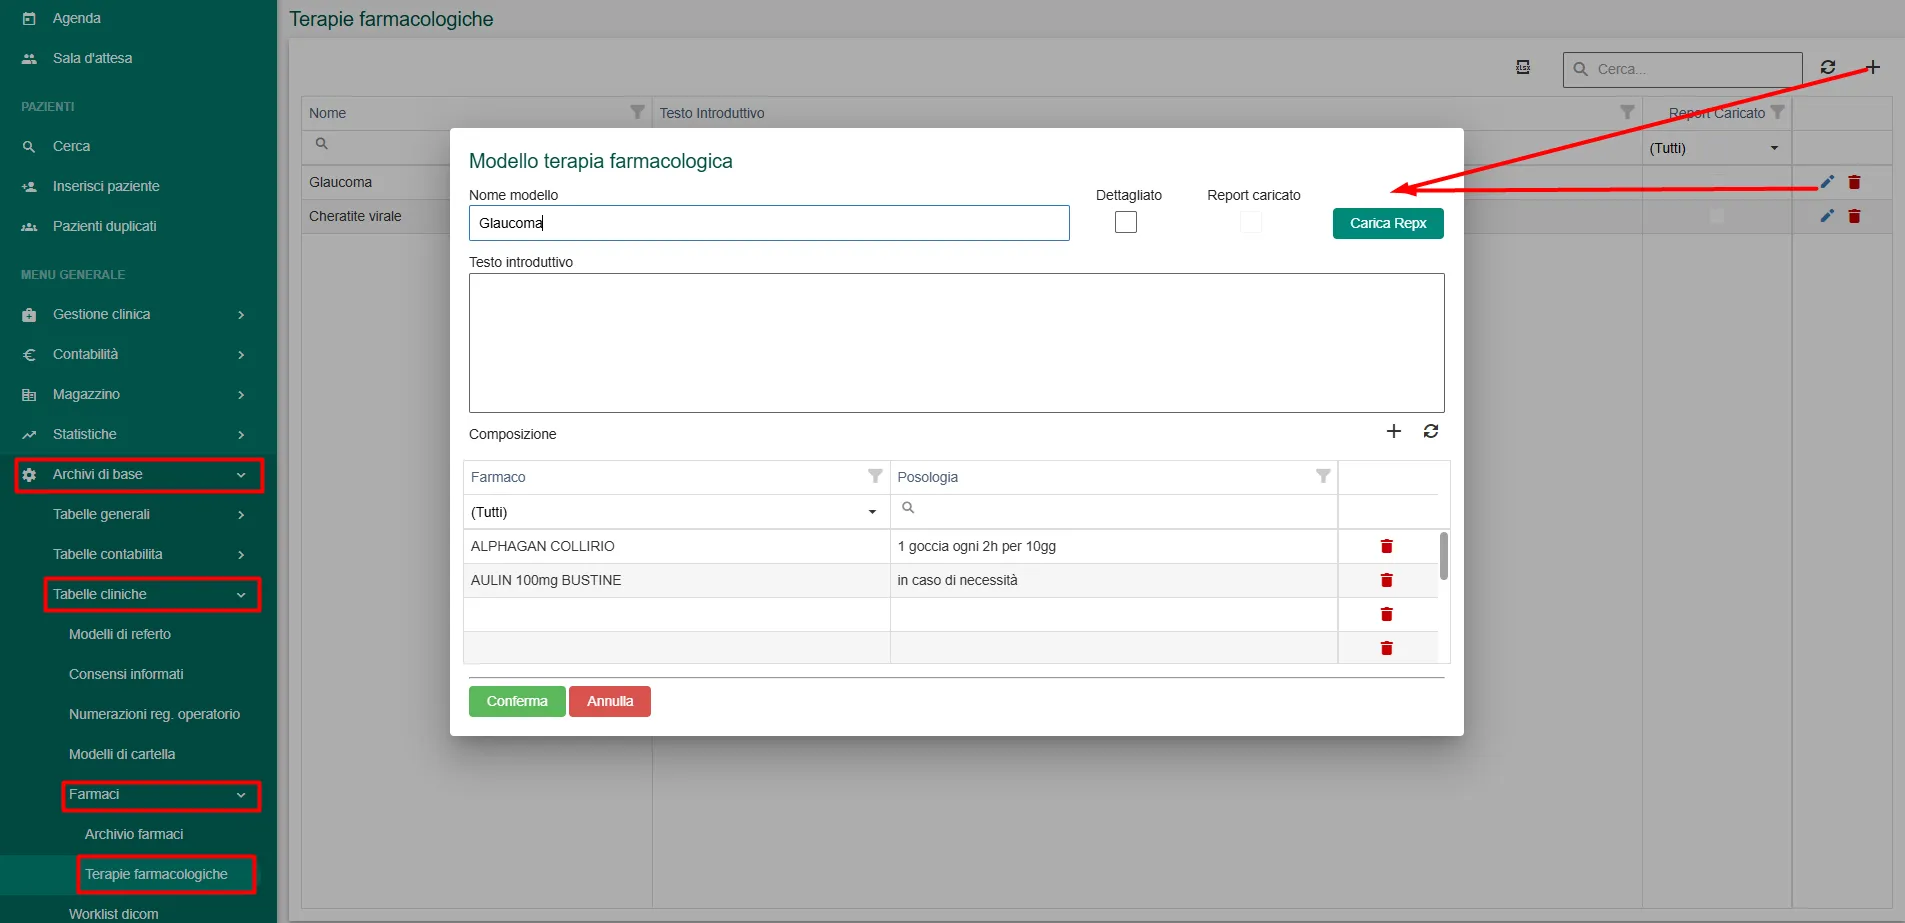Click the Conferma button
The width and height of the screenshot is (1905, 923).
pyautogui.click(x=517, y=701)
